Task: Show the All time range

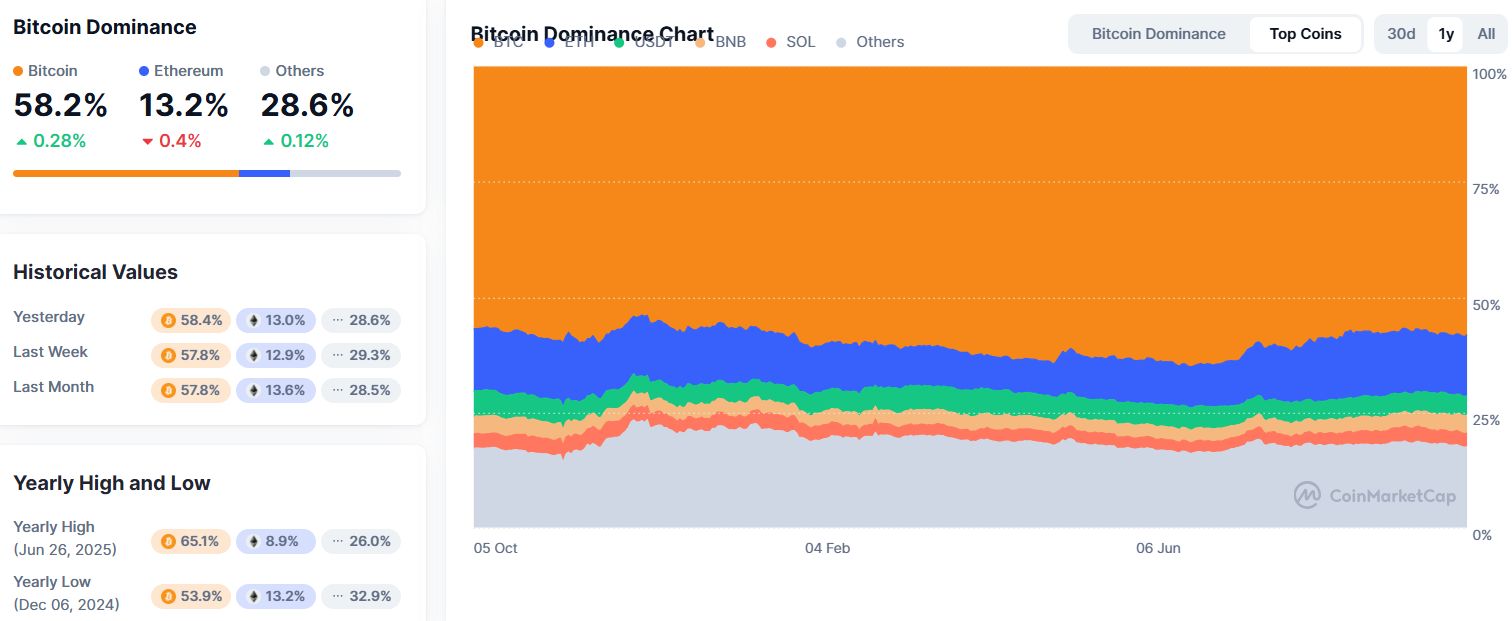Action: 1486,34
